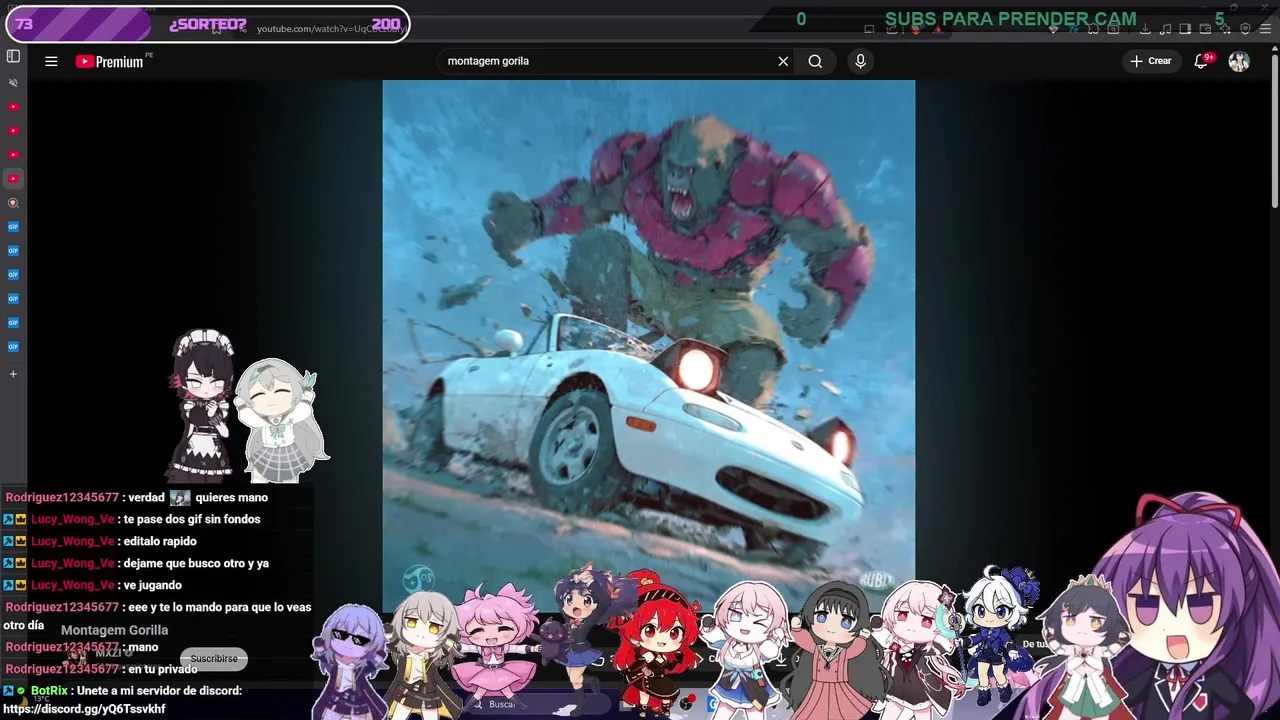Screen dimensions: 1280x720
Task: Open Brave Playlist music icon
Action: point(1165,29)
